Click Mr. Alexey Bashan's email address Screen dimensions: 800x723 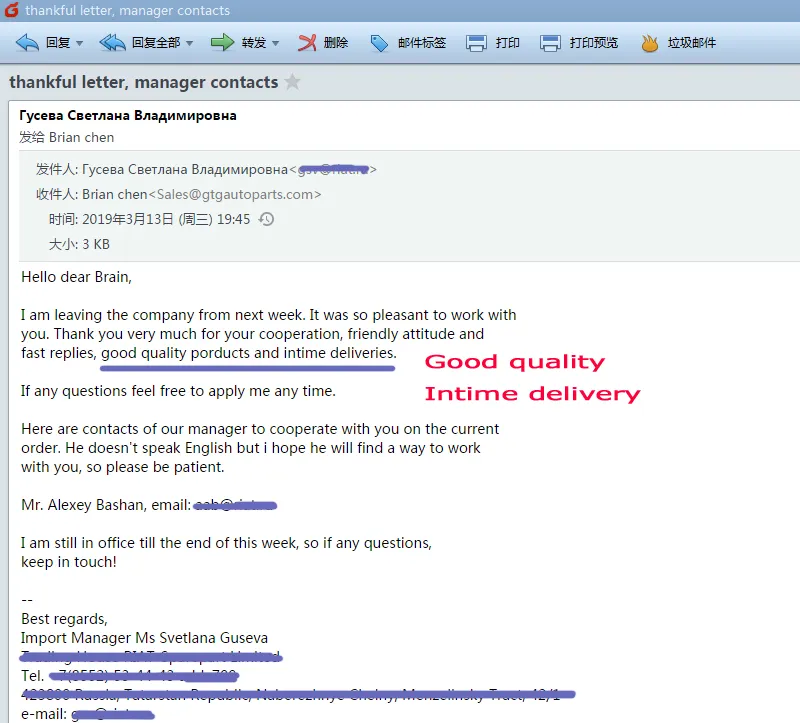click(x=234, y=505)
